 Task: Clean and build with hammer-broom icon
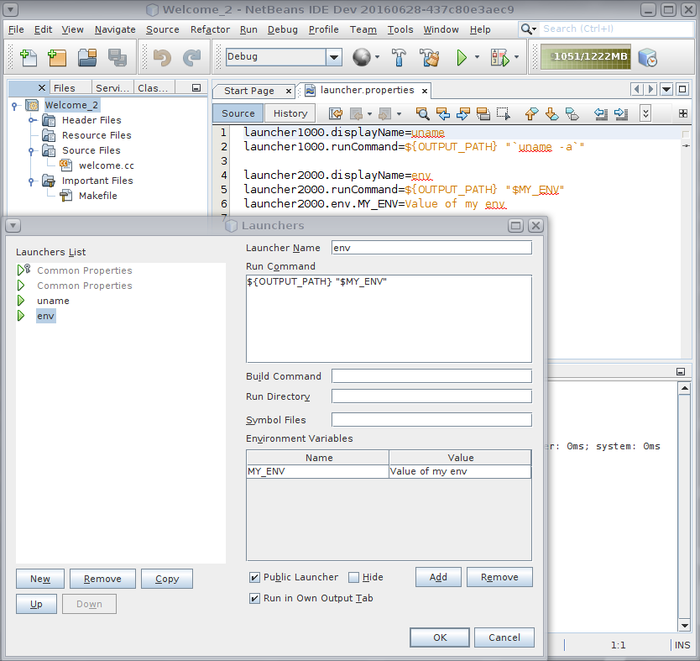click(429, 58)
